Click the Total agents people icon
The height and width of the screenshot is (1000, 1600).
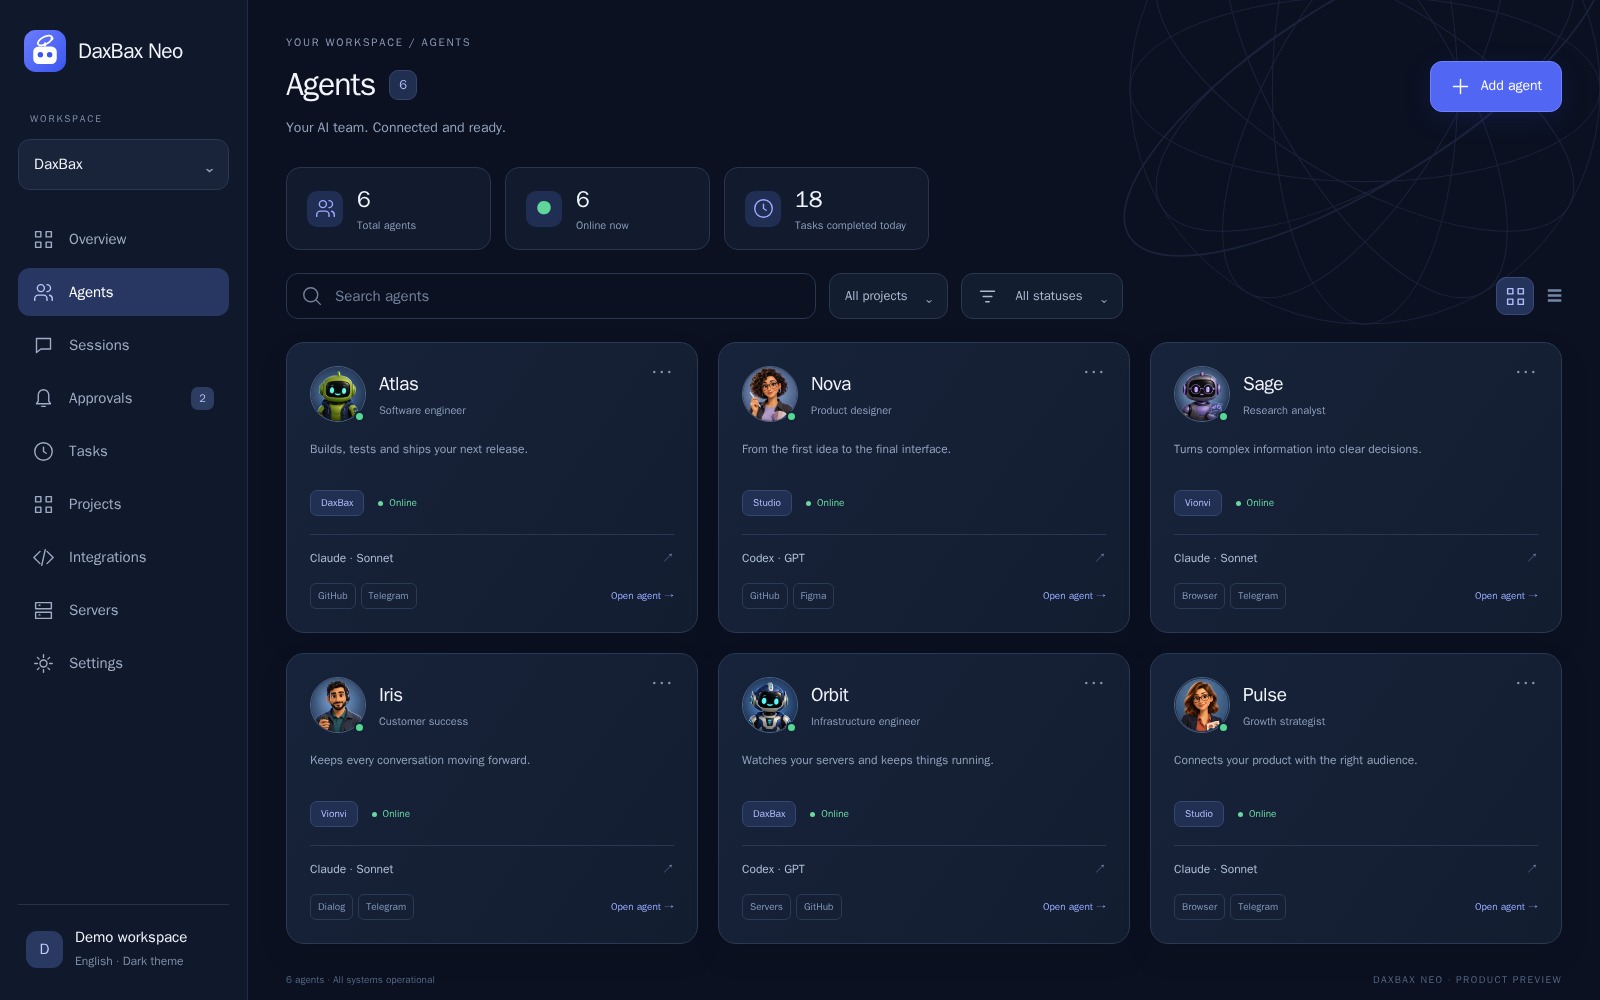tap(325, 208)
